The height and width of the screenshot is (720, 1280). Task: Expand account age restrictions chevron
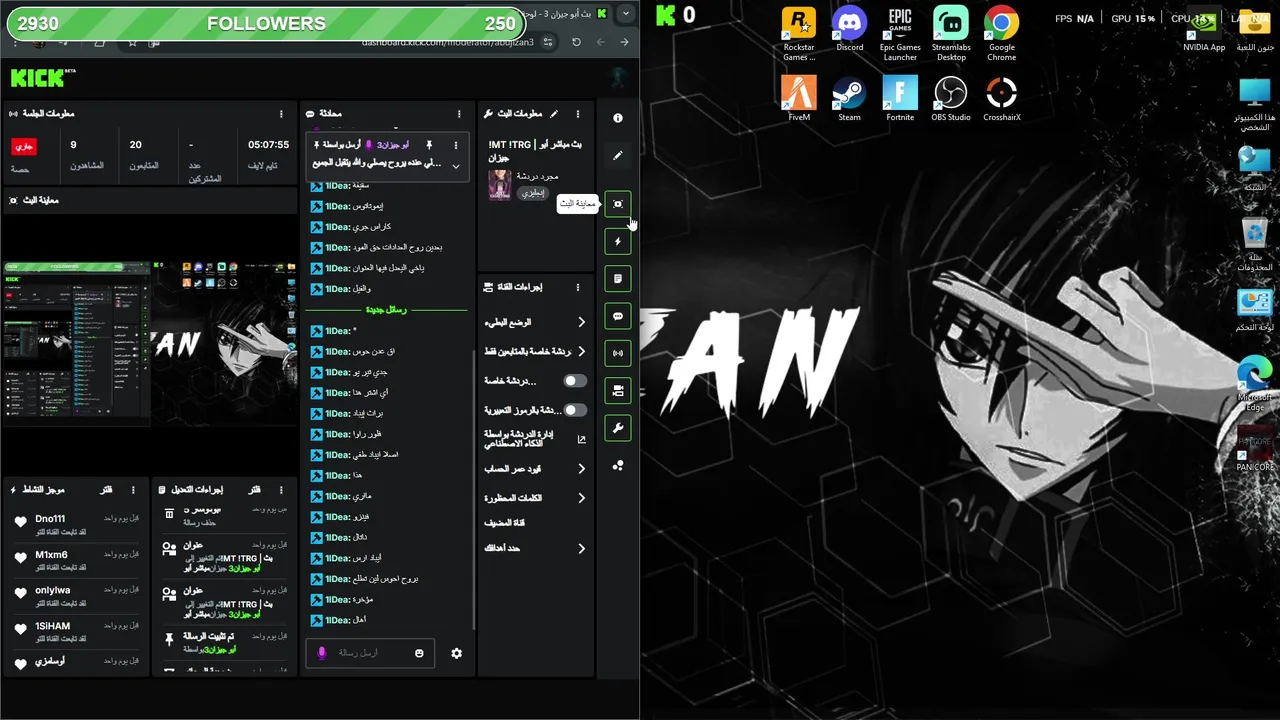(581, 469)
